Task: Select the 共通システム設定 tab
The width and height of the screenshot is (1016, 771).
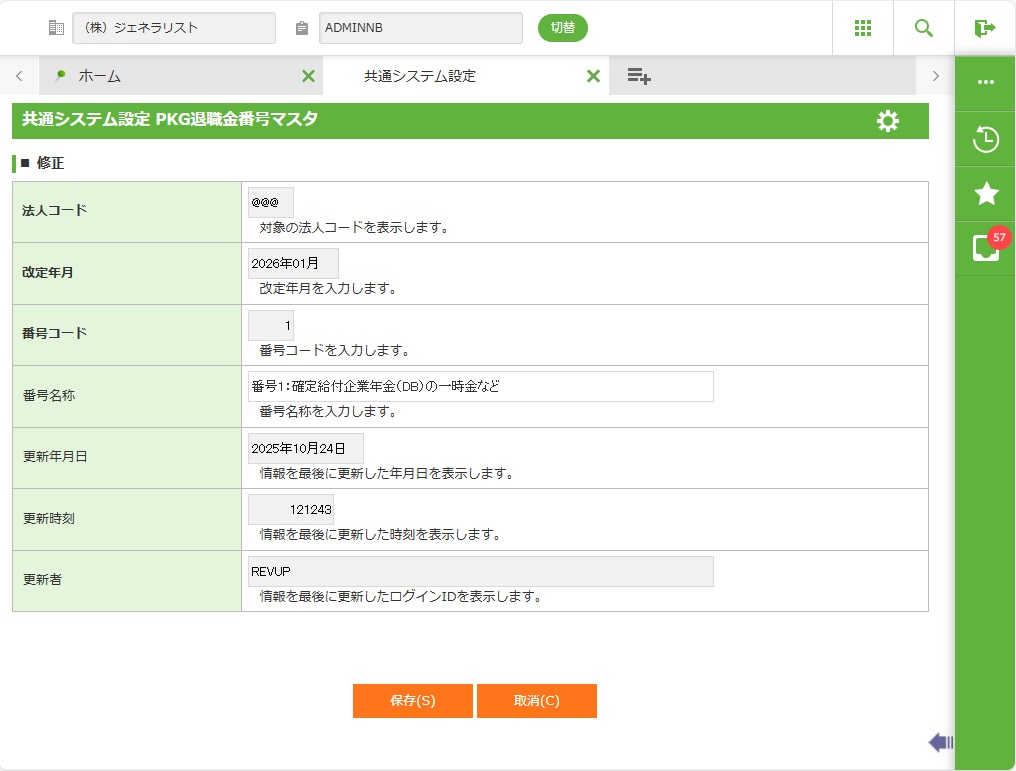Action: pos(420,76)
